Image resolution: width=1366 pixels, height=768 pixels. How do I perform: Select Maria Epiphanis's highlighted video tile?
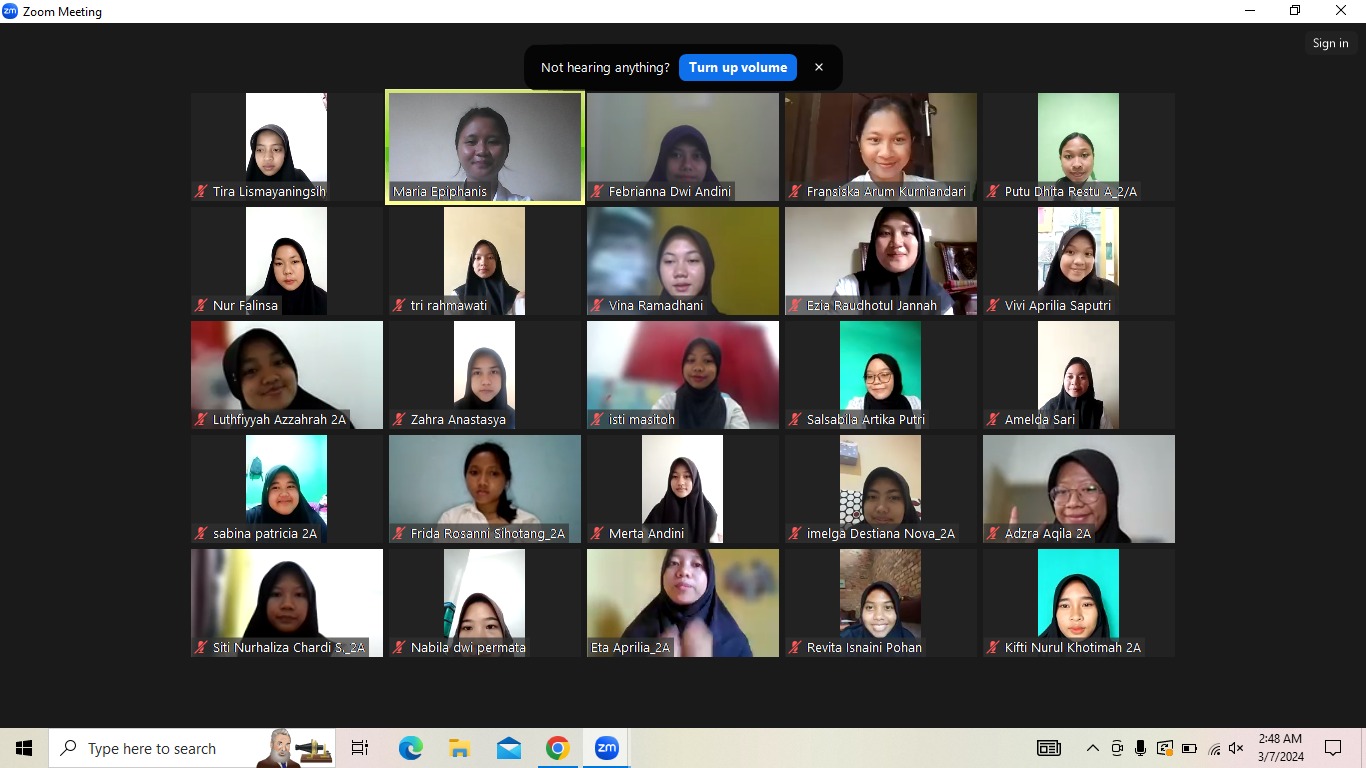(x=484, y=140)
